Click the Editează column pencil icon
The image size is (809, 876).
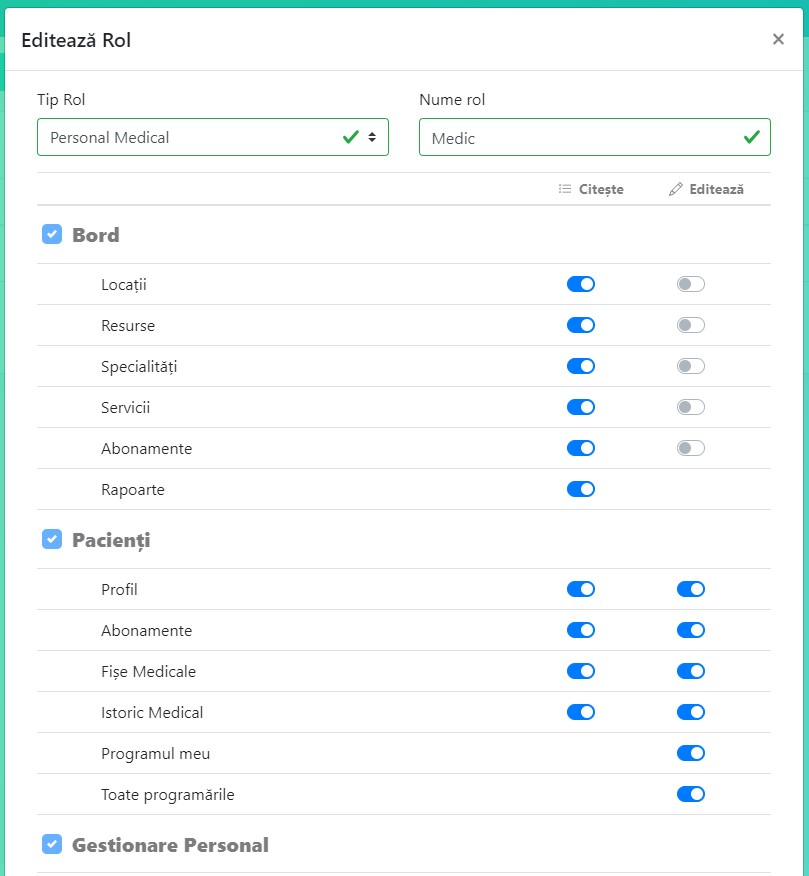[x=676, y=189]
